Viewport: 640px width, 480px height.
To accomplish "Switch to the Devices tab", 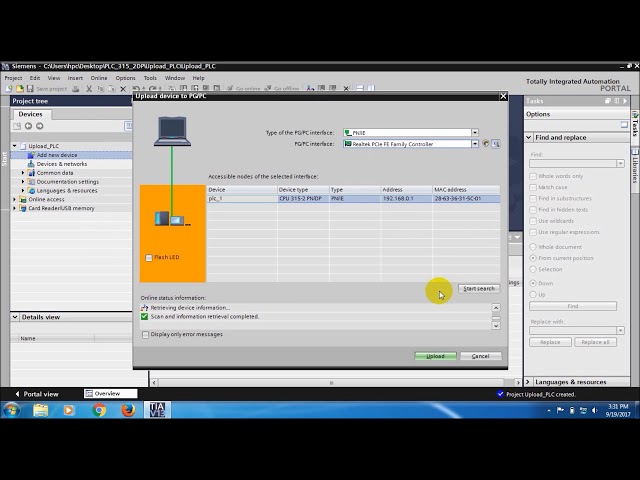I will point(31,114).
